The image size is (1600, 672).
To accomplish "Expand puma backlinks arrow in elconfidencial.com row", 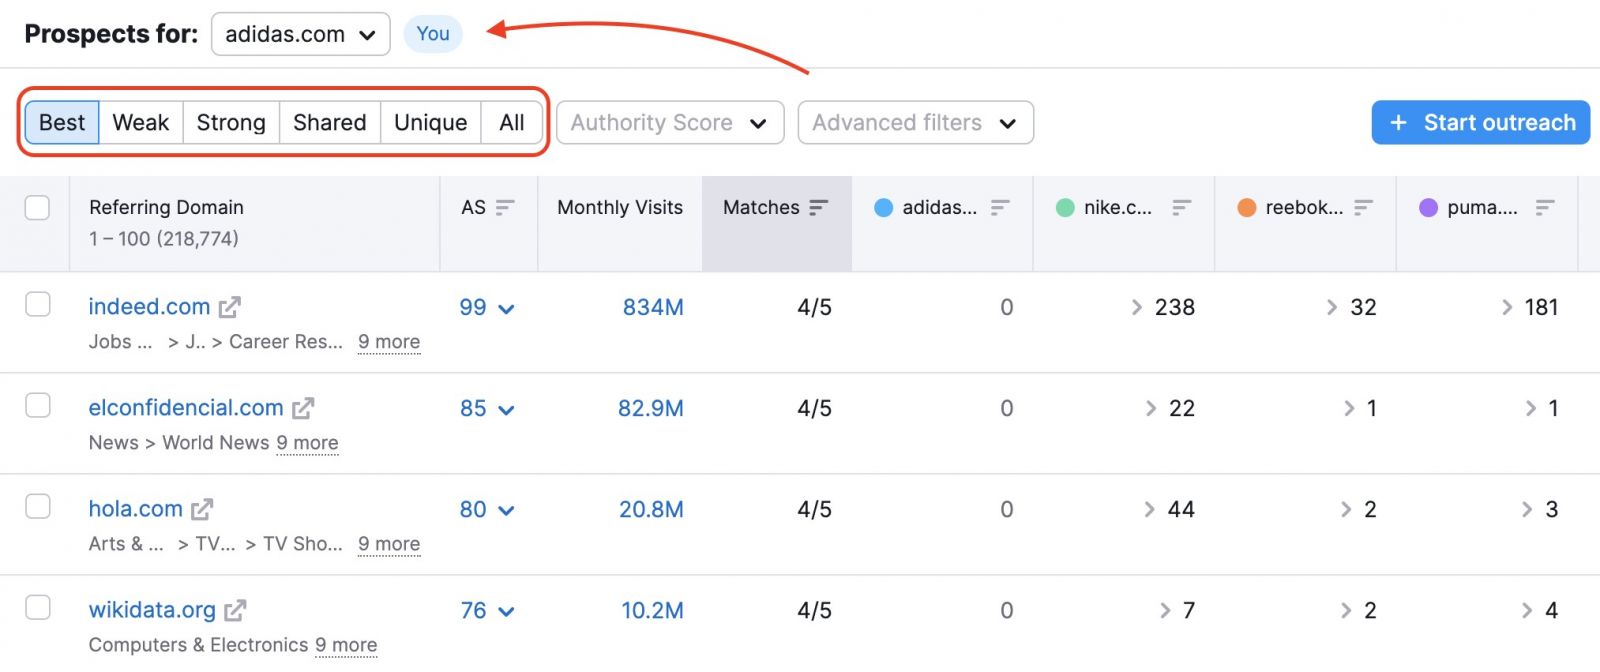I will coord(1530,408).
